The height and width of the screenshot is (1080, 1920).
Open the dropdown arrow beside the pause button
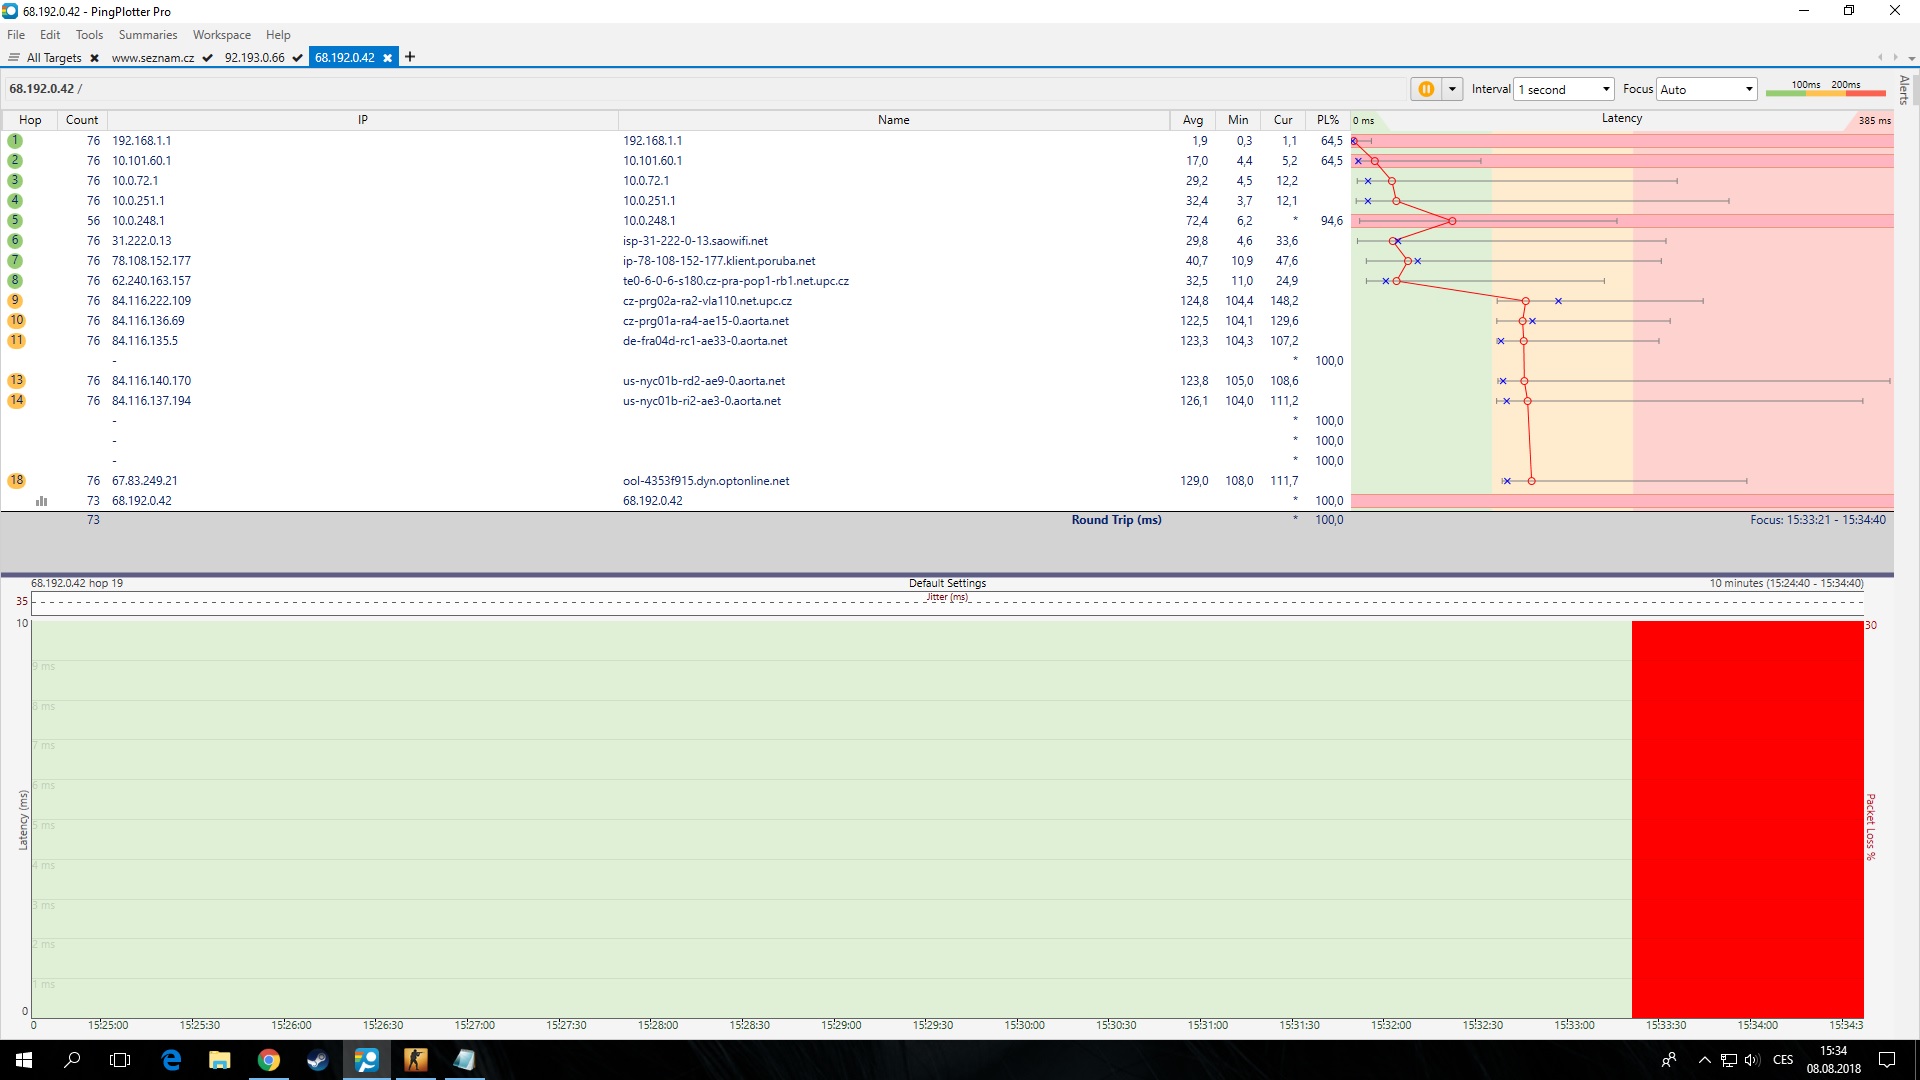point(1452,89)
